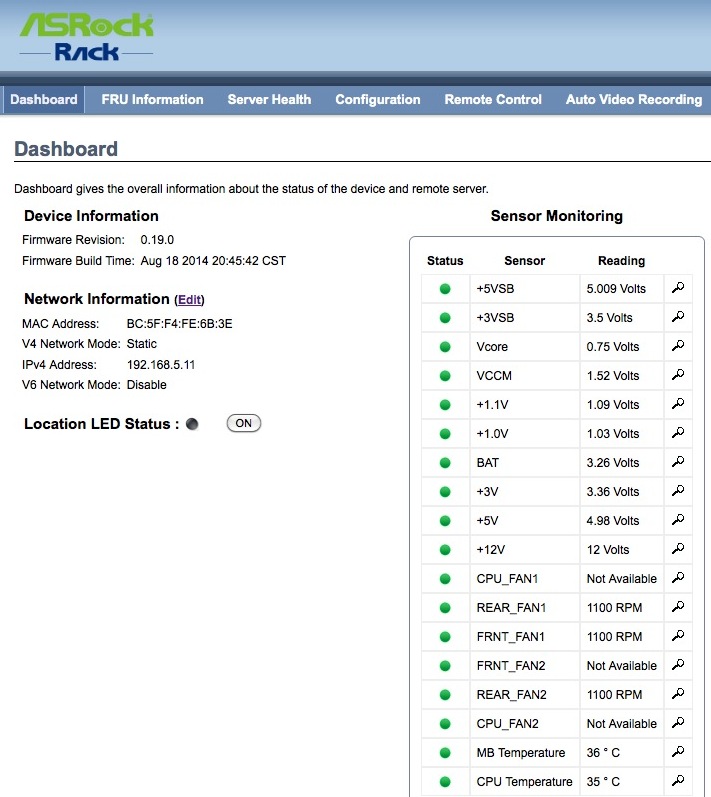Show CPU_FAN1 details with magnifier
The image size is (711, 797).
[x=678, y=577]
